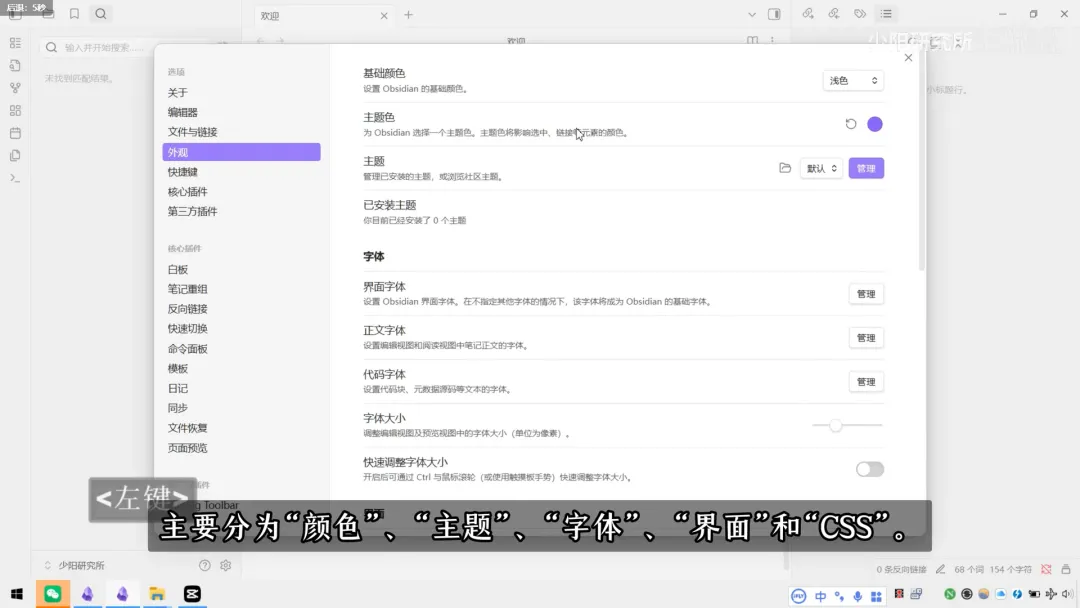
Task: Open WeChat from the taskbar
Action: pos(52,593)
